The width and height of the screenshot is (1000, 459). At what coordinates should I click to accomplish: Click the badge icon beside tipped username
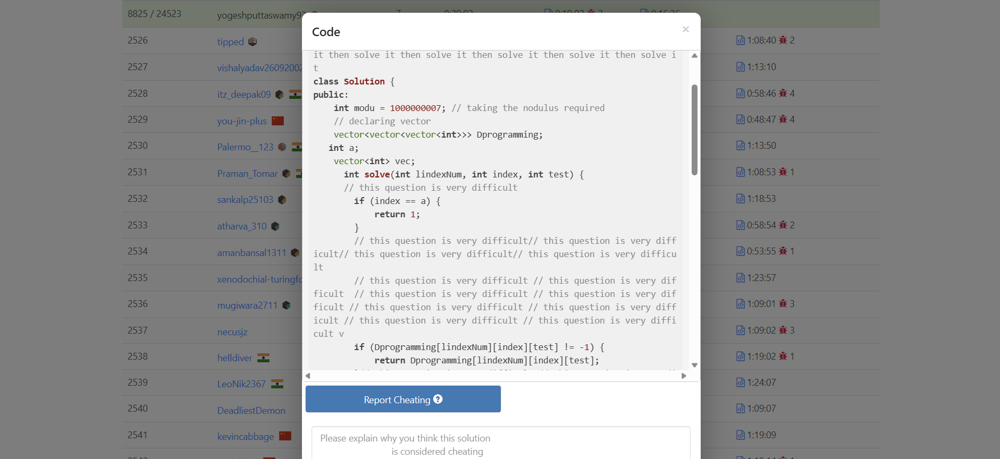pos(252,42)
